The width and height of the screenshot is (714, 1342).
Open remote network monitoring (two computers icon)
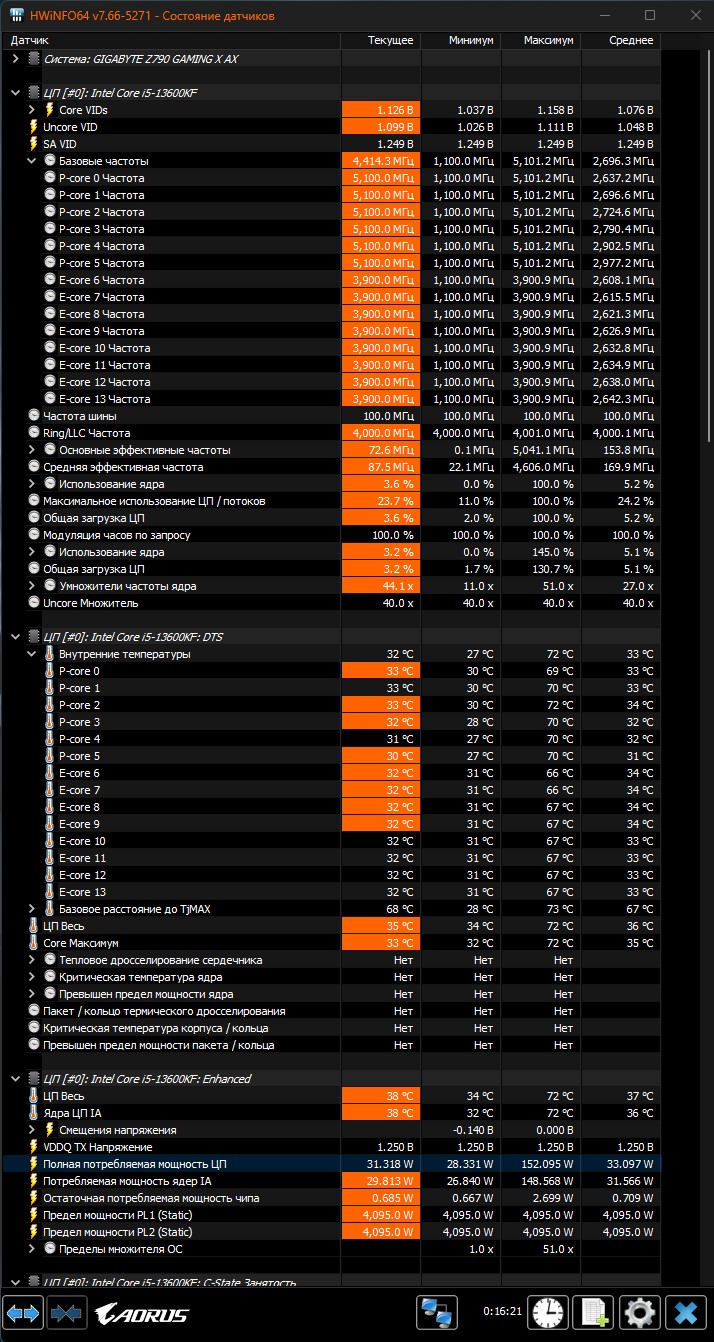tap(437, 1312)
